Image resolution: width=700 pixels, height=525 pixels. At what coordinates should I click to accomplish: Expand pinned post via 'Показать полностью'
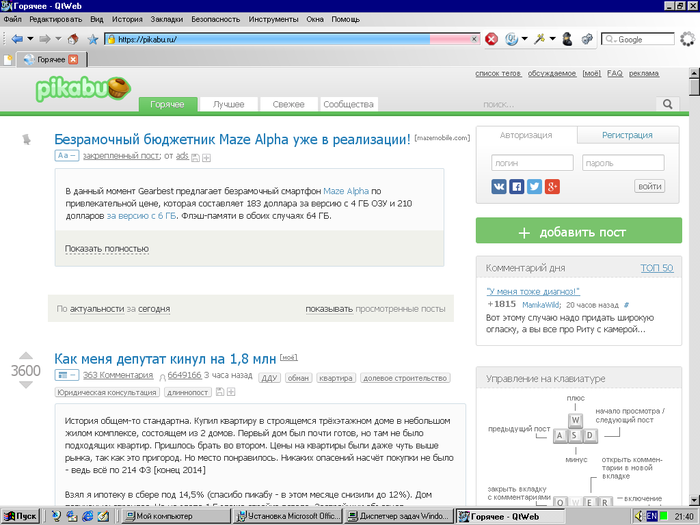click(x=106, y=248)
